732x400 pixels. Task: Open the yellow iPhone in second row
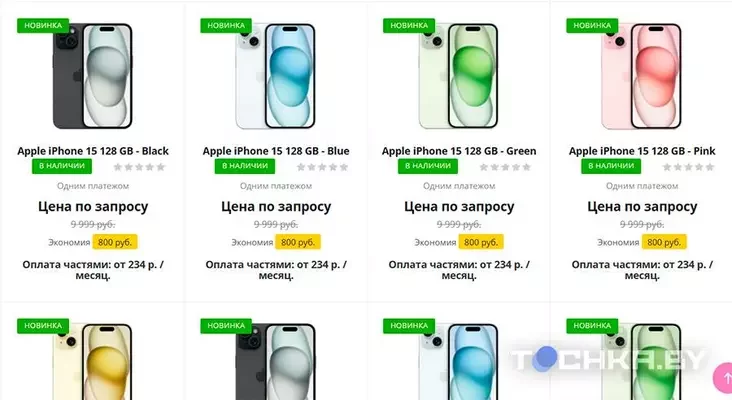pos(92,362)
